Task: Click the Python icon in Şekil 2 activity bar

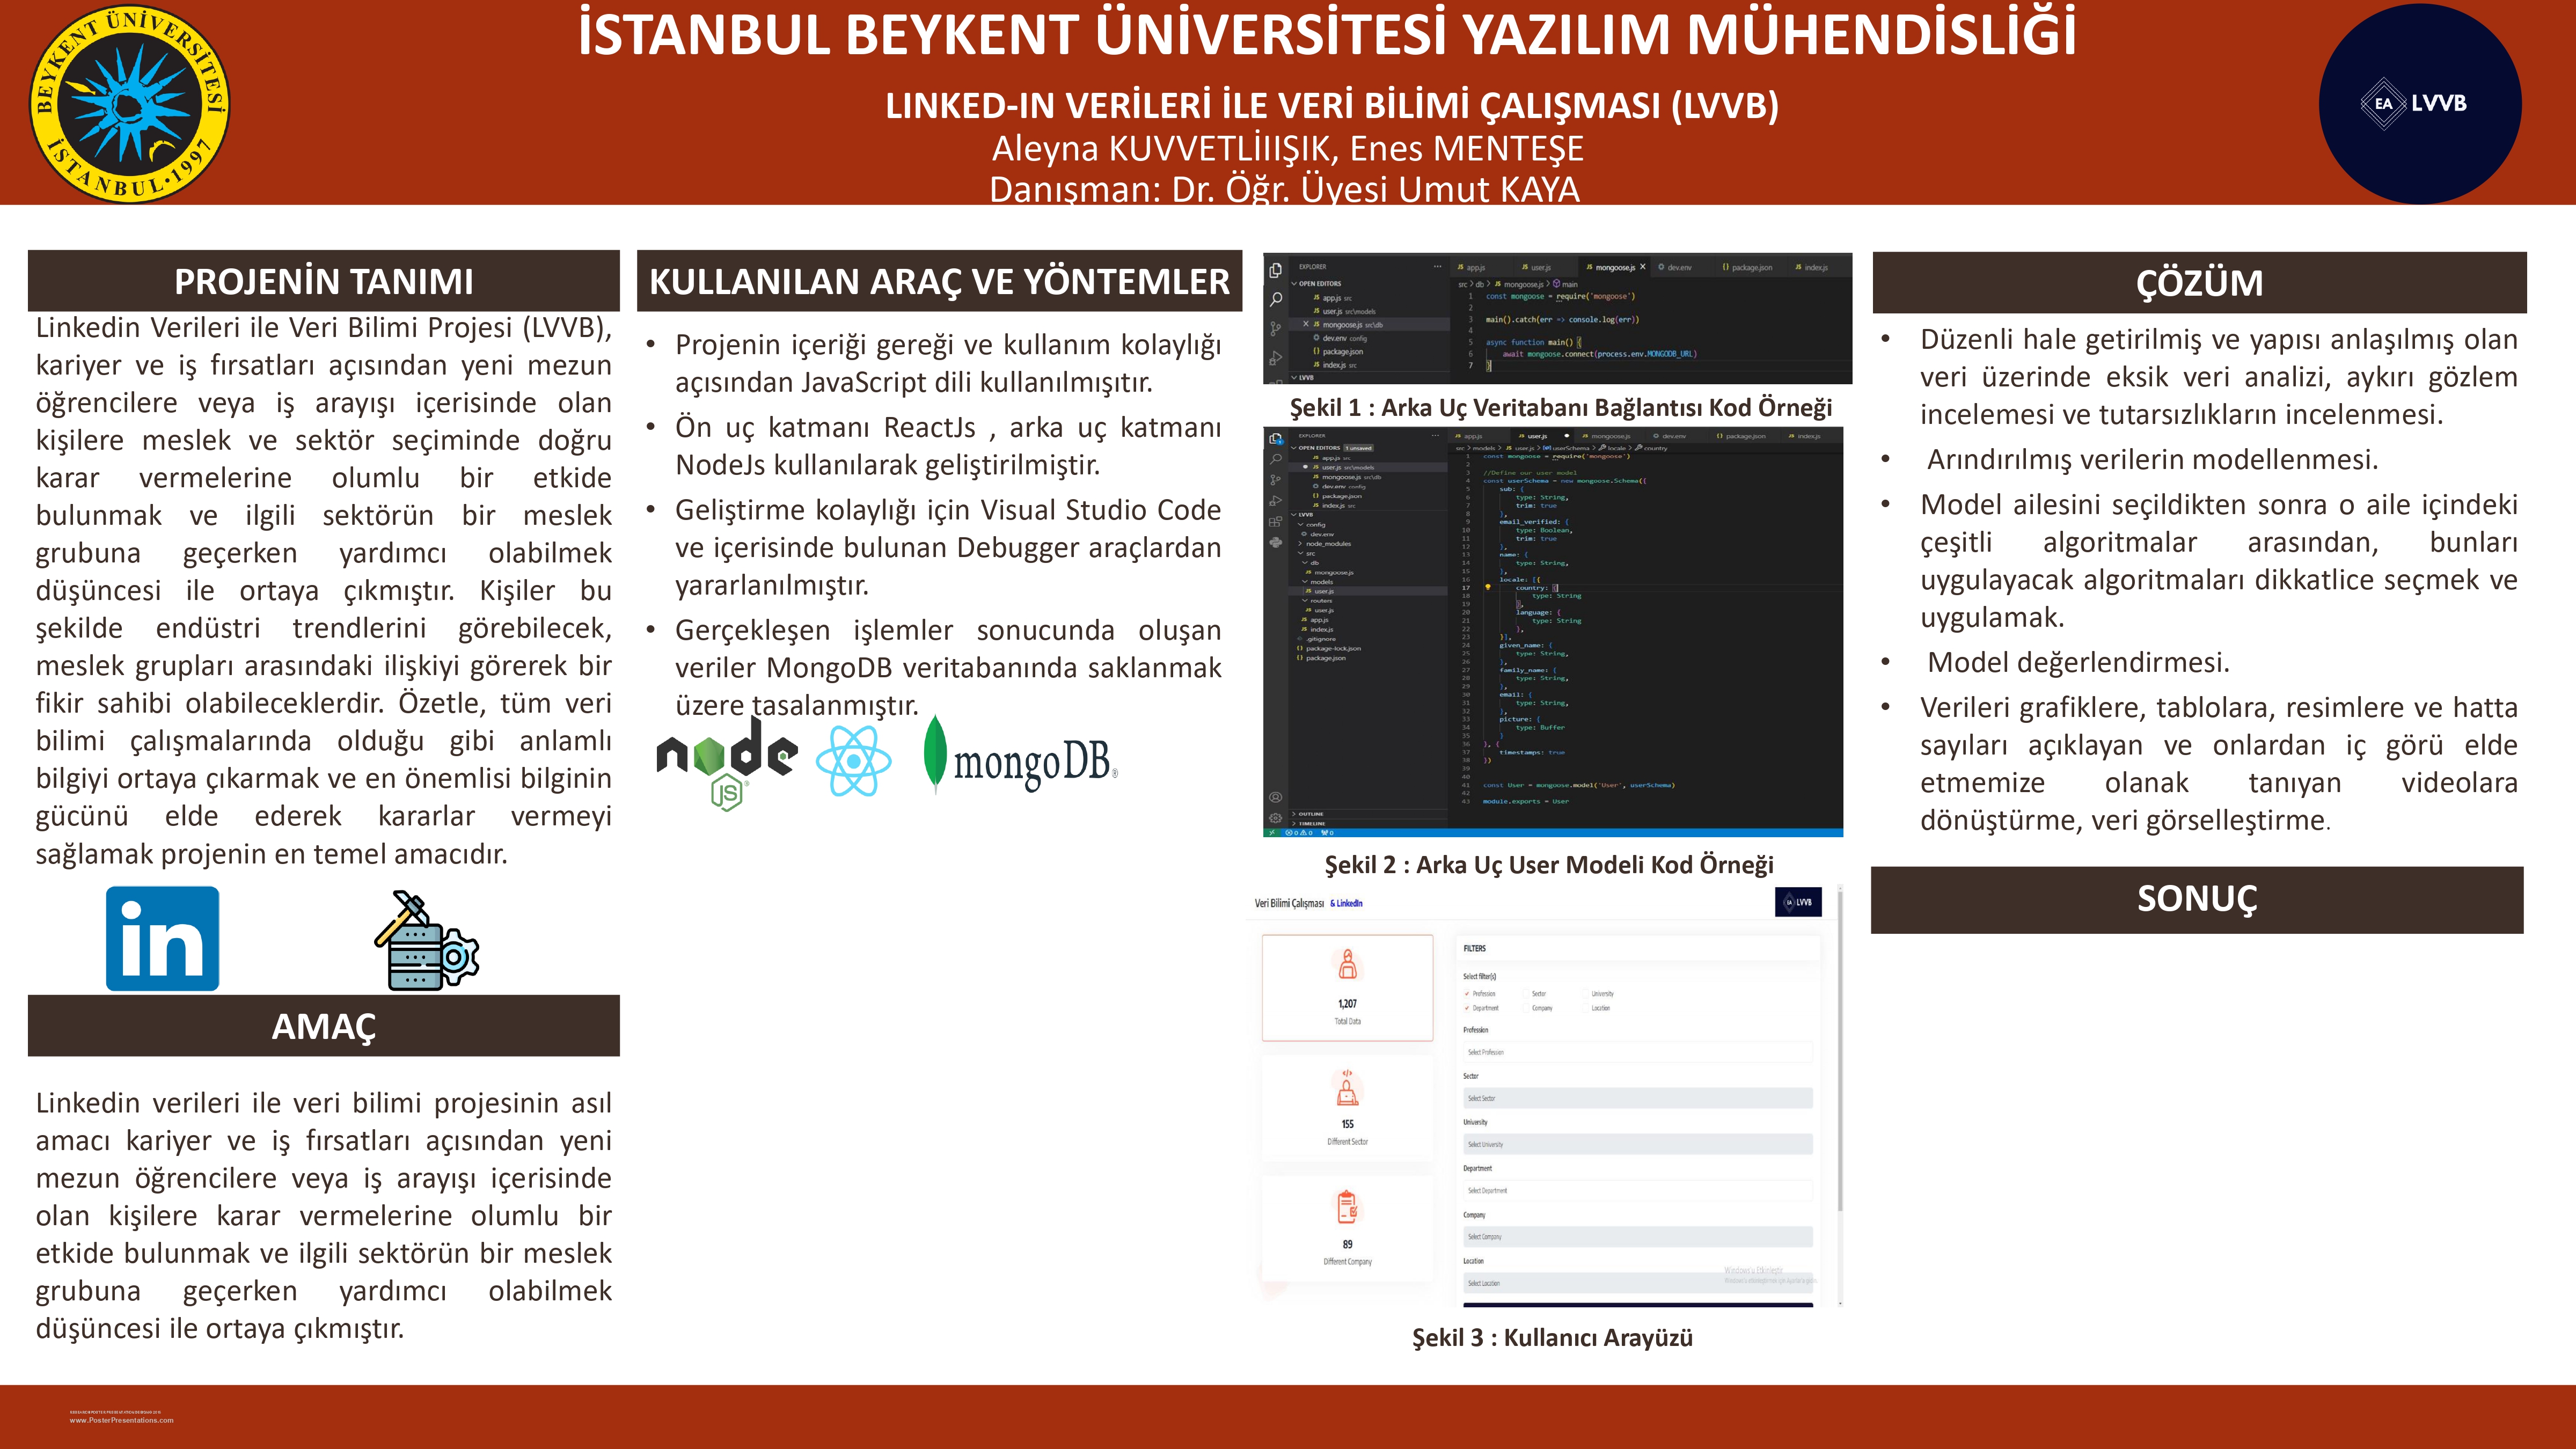Action: [1276, 543]
